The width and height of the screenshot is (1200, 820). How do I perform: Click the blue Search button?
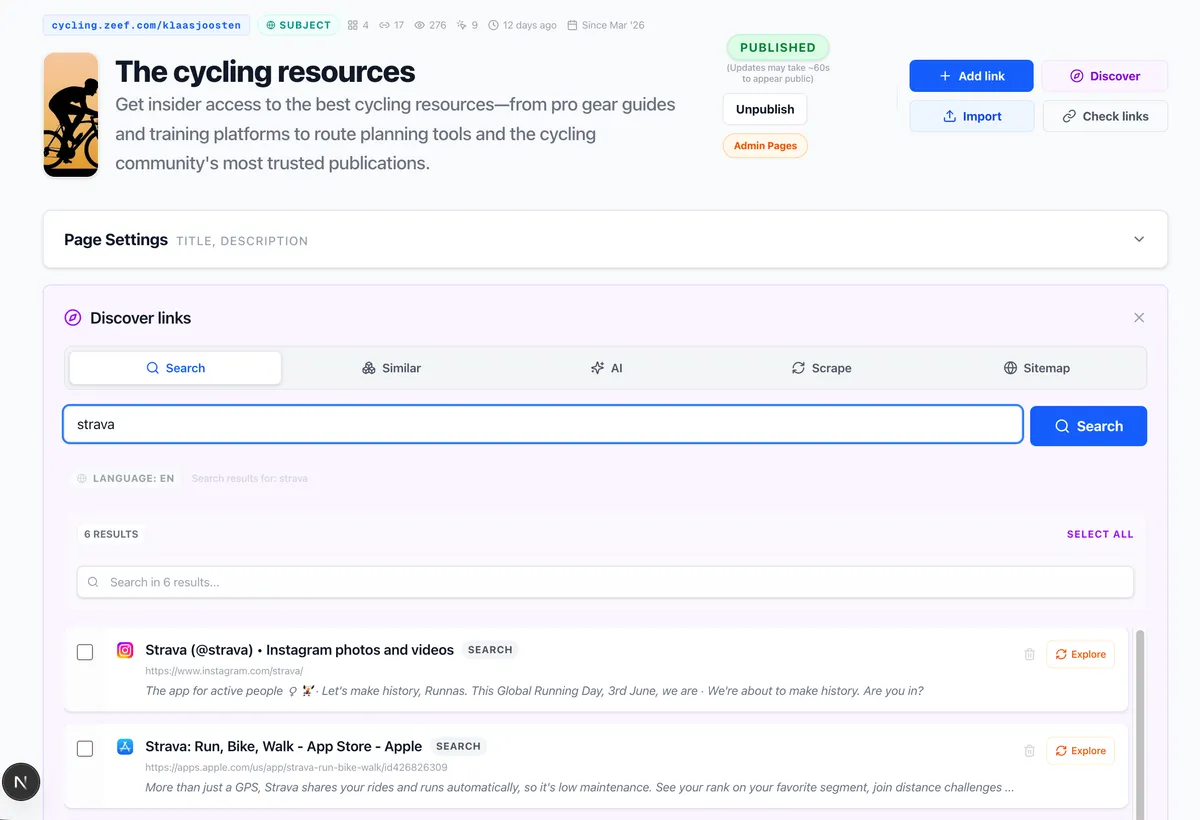1088,426
